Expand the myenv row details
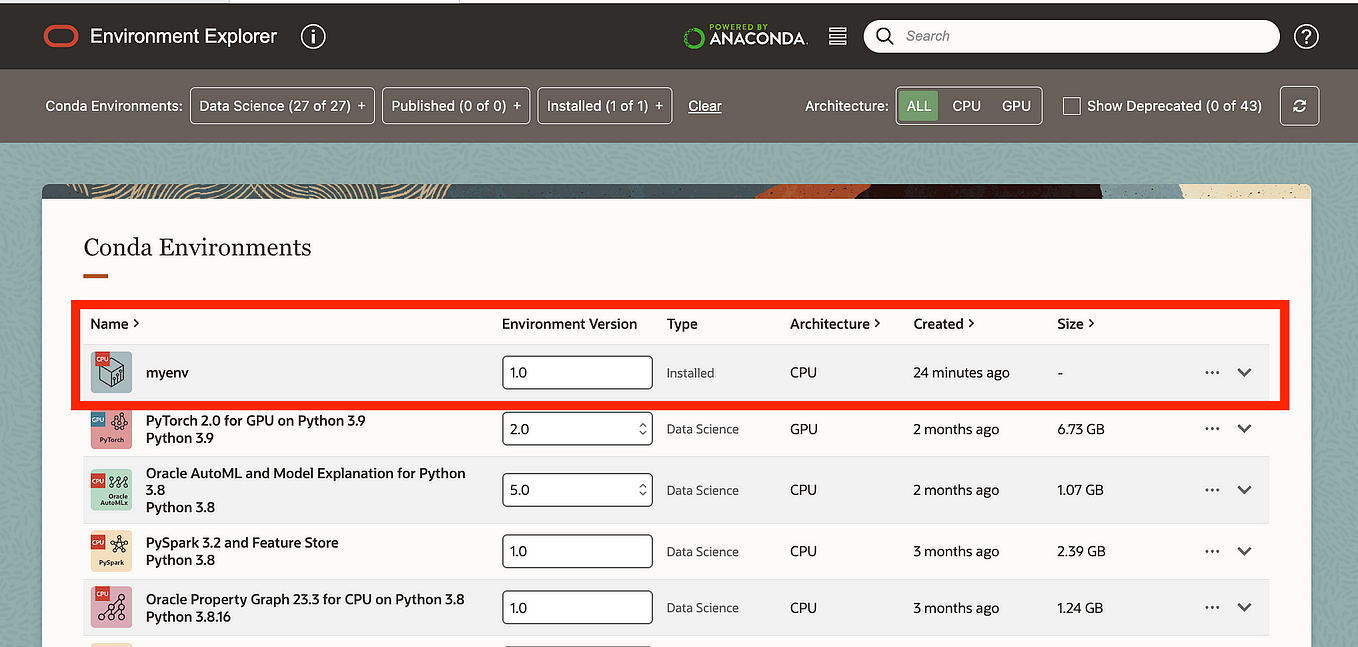This screenshot has height=647, width=1358. point(1244,372)
